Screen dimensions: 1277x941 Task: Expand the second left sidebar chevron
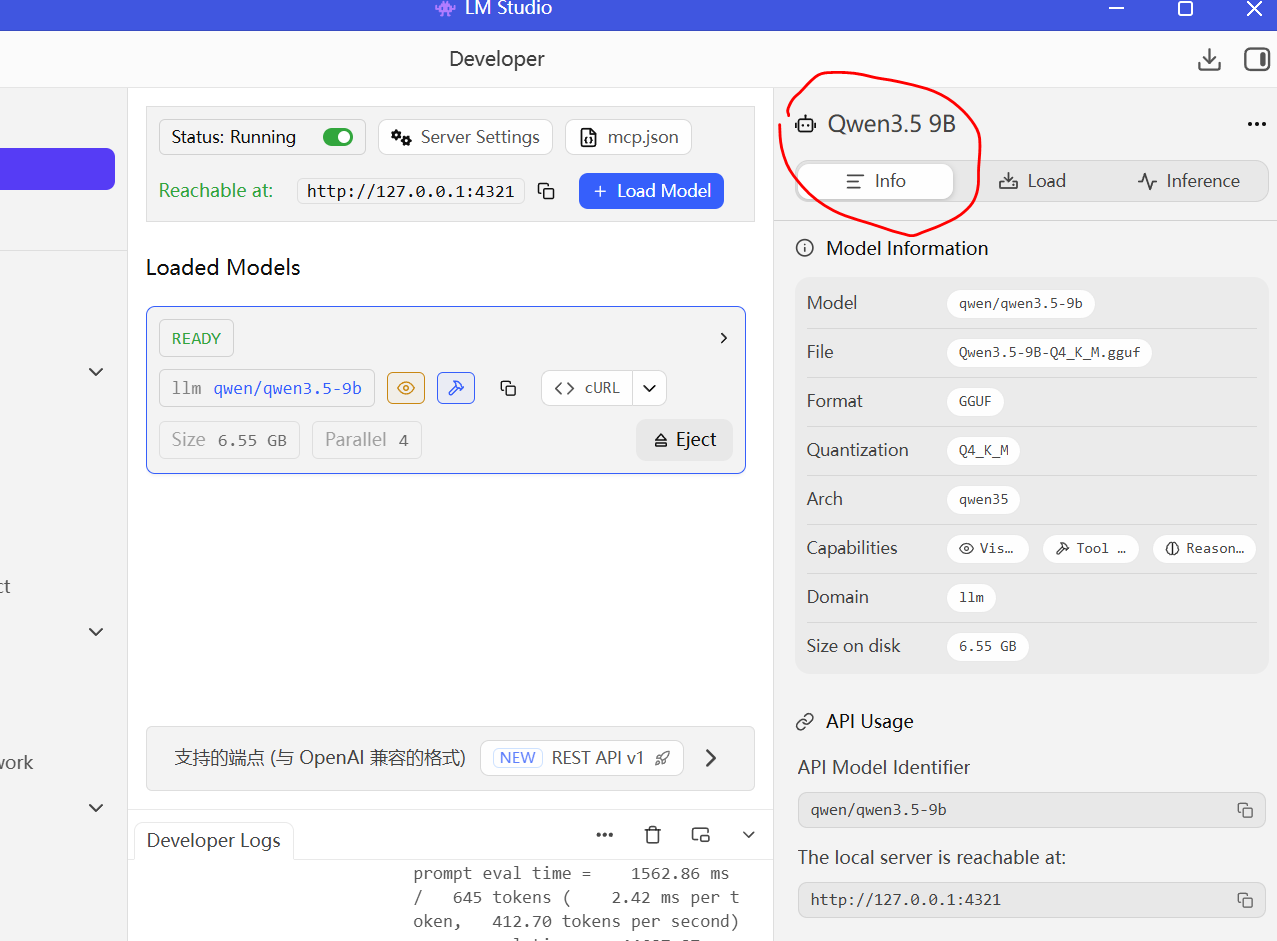96,632
